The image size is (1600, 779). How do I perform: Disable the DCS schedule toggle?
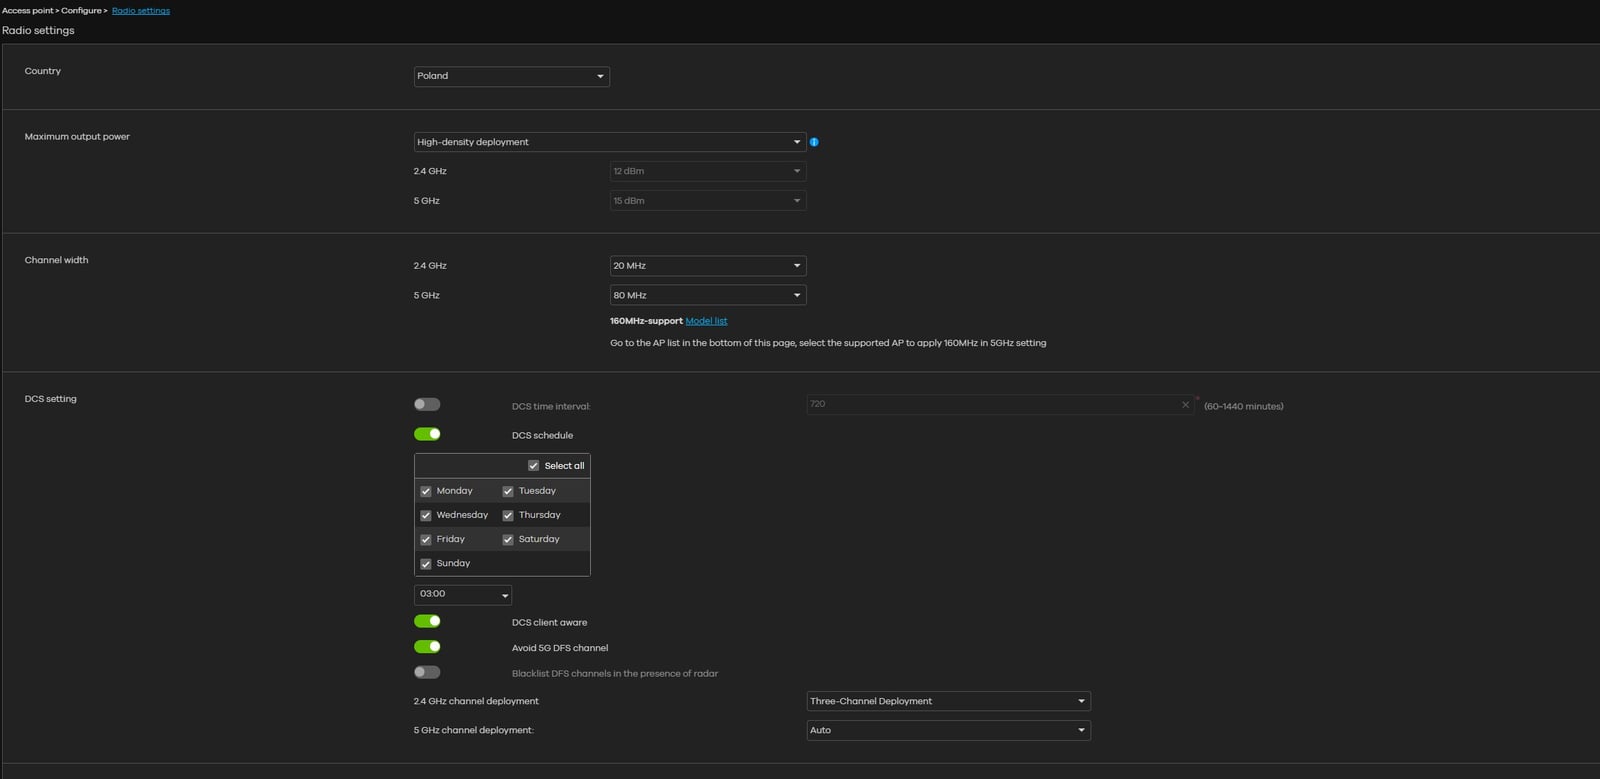(427, 434)
